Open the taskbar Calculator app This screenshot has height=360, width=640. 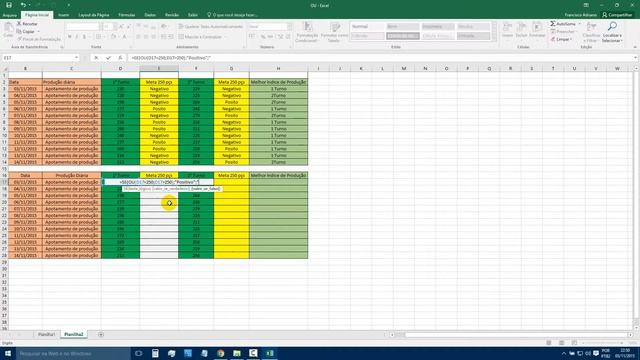coord(155,353)
